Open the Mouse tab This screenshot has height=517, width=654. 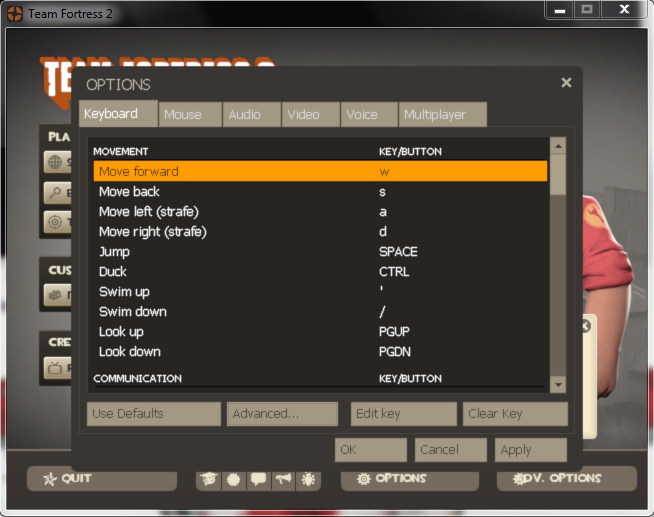pyautogui.click(x=191, y=114)
